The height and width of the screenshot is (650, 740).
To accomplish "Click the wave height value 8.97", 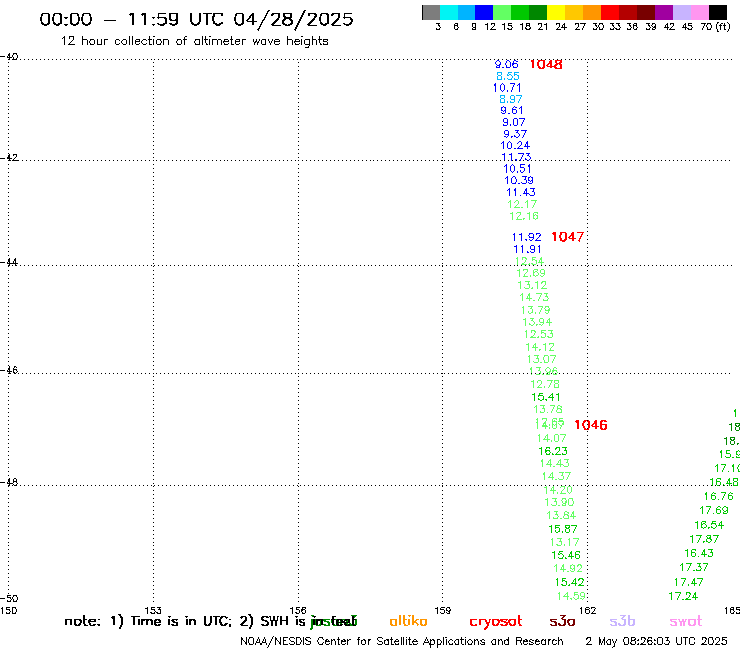I will pos(511,99).
